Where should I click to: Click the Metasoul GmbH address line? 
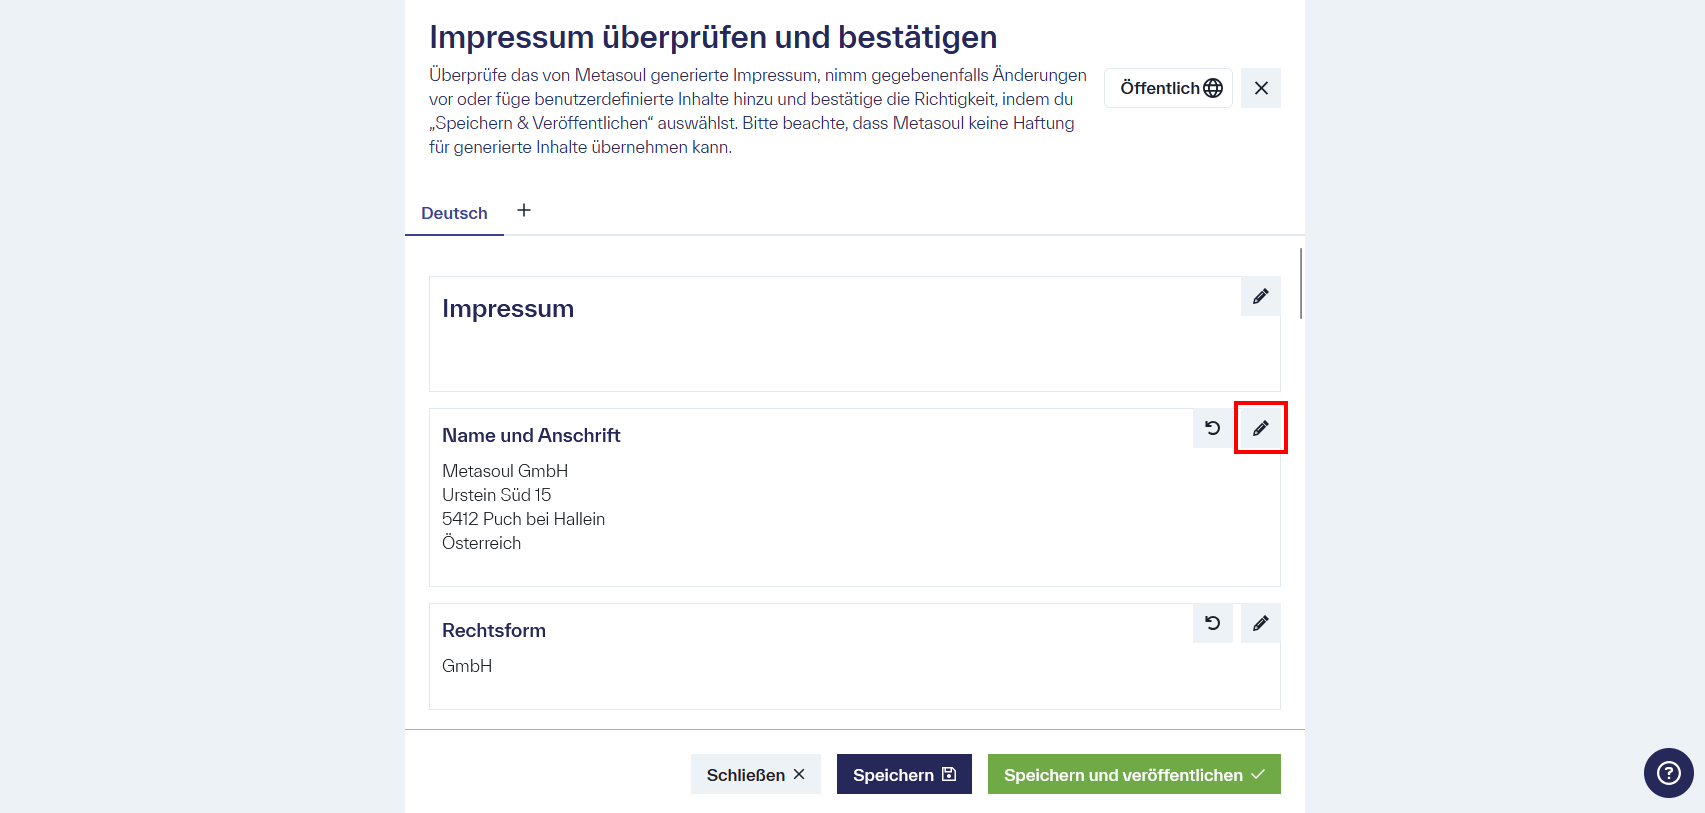tap(505, 471)
